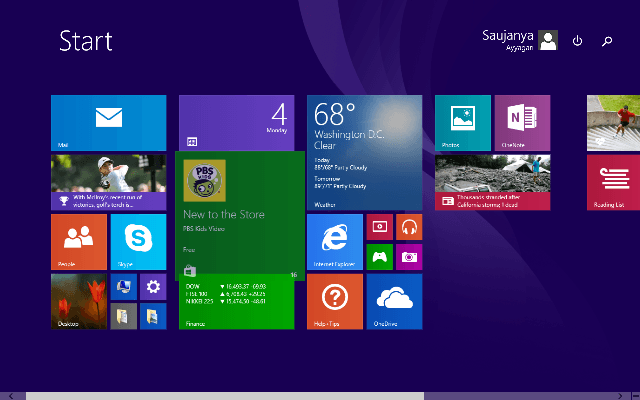Open the Help+Tips tile
This screenshot has height=400, width=640.
click(x=335, y=302)
